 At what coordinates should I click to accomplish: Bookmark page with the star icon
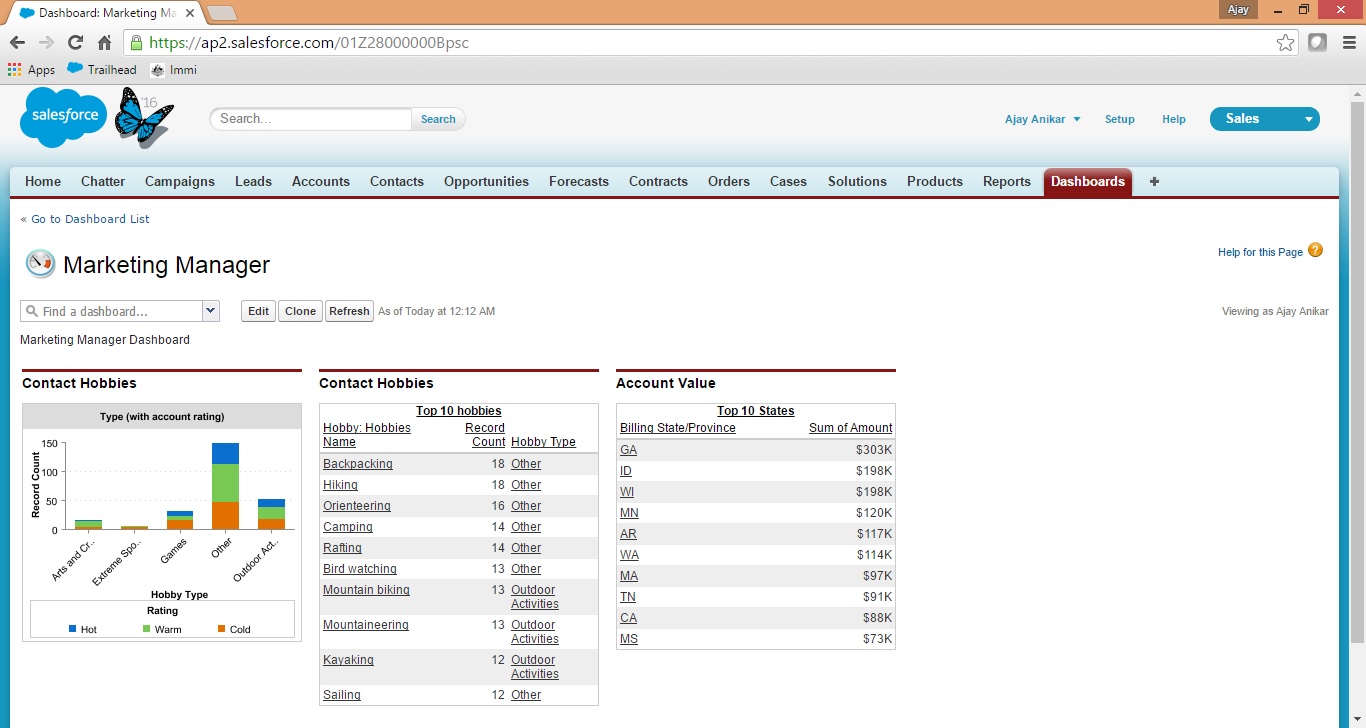[1285, 42]
